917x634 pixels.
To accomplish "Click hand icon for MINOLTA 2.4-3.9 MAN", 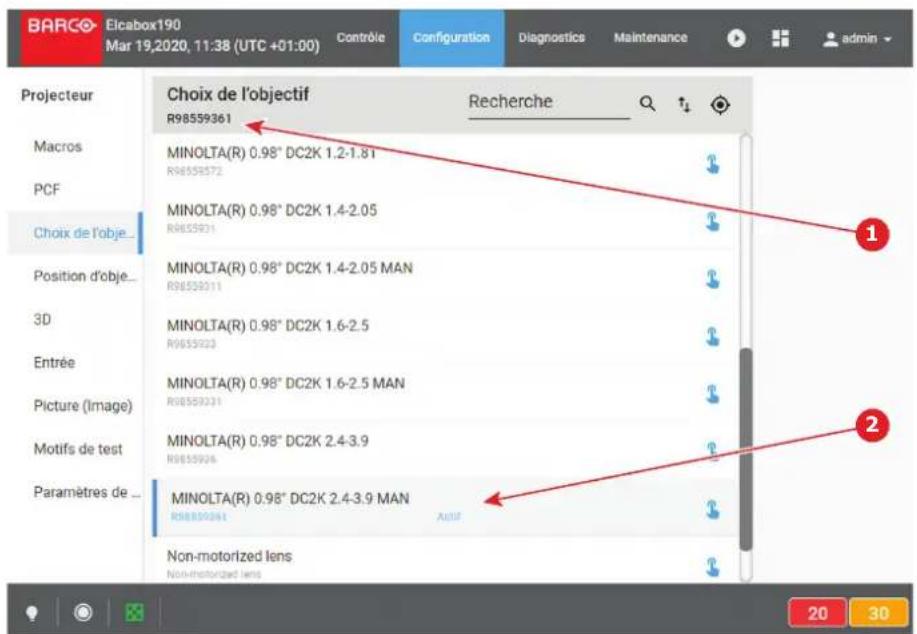I will pyautogui.click(x=712, y=509).
